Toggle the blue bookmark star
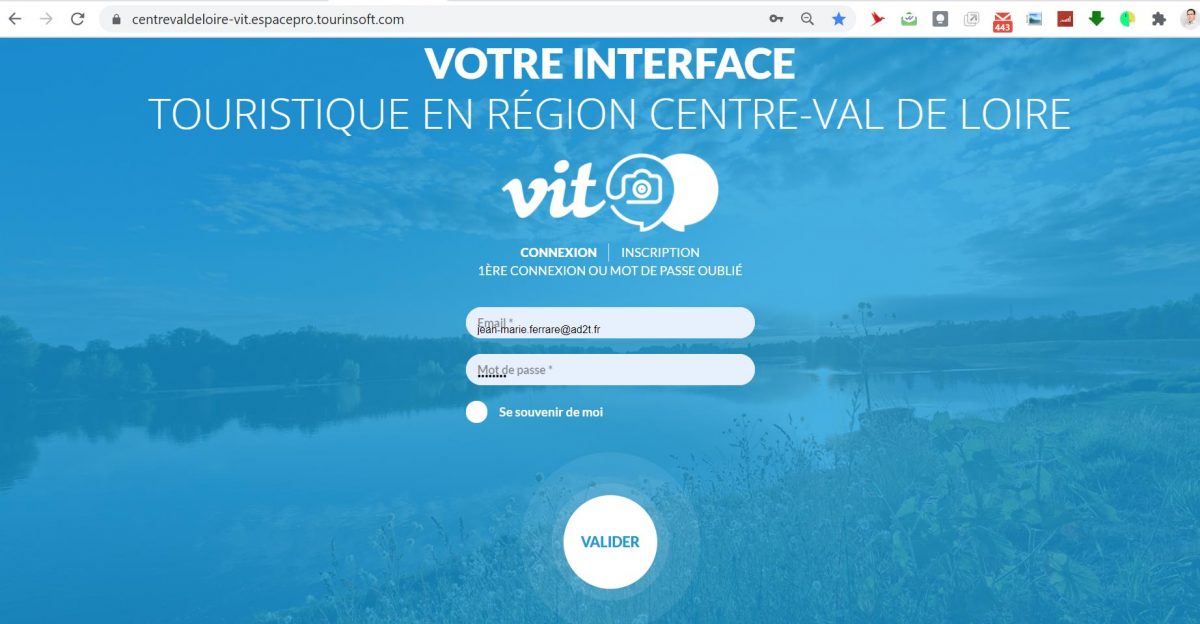Image resolution: width=1200 pixels, height=624 pixels. pyautogui.click(x=839, y=19)
